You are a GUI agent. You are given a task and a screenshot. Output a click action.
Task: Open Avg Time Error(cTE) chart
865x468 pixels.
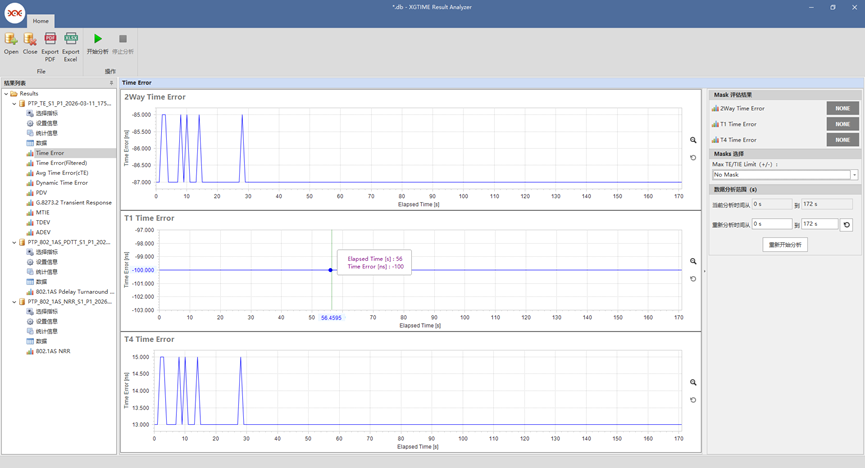[x=62, y=173]
